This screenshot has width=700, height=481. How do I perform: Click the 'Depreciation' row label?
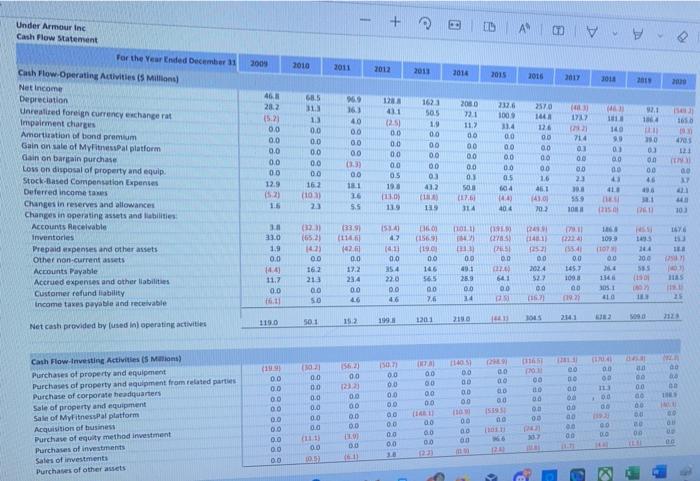pos(43,99)
